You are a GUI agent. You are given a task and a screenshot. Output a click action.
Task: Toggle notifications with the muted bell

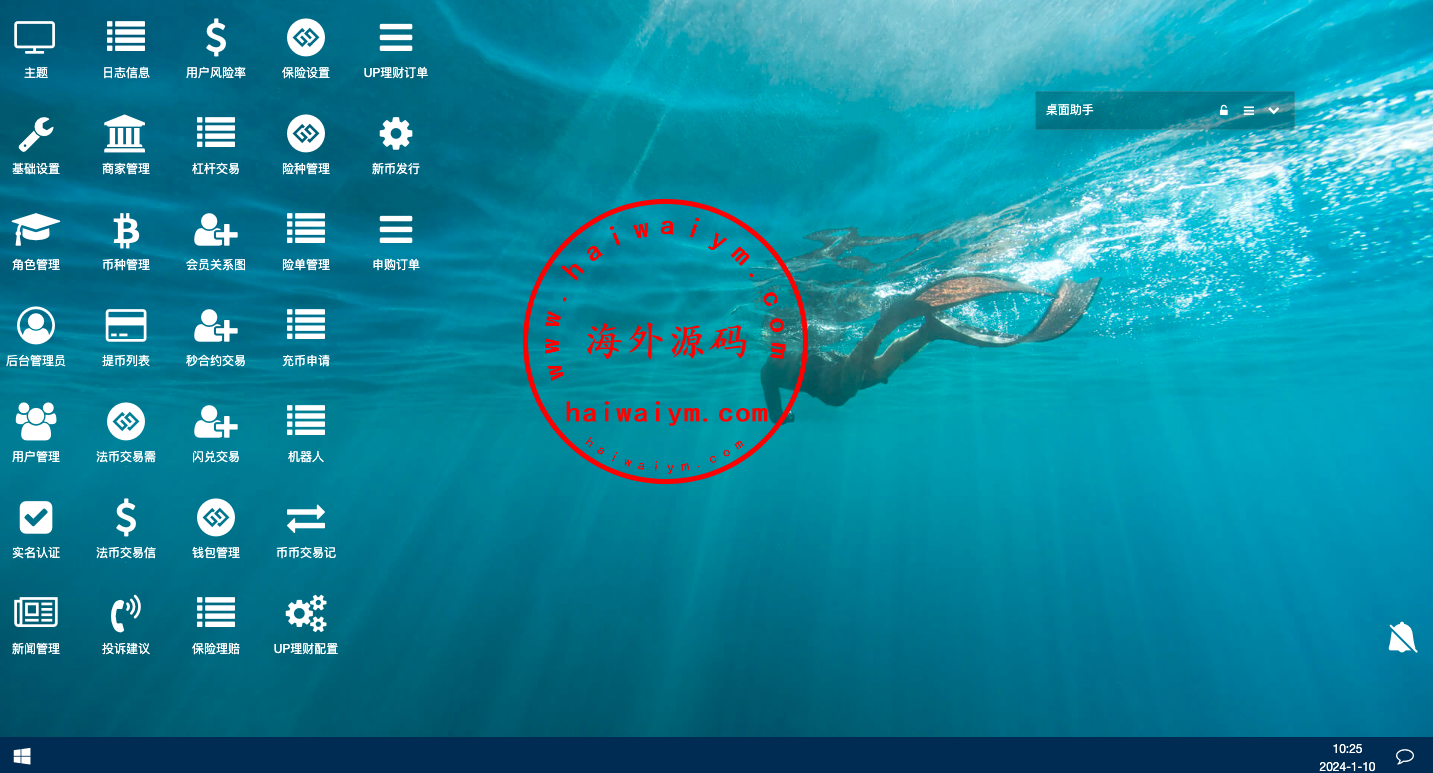(x=1402, y=637)
